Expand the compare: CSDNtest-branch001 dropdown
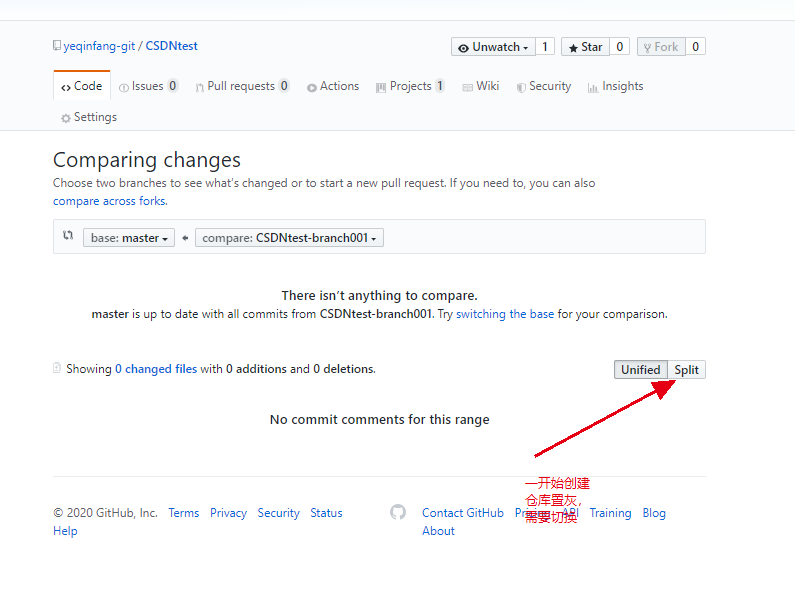Screen dimensions: 795x604 [289, 238]
